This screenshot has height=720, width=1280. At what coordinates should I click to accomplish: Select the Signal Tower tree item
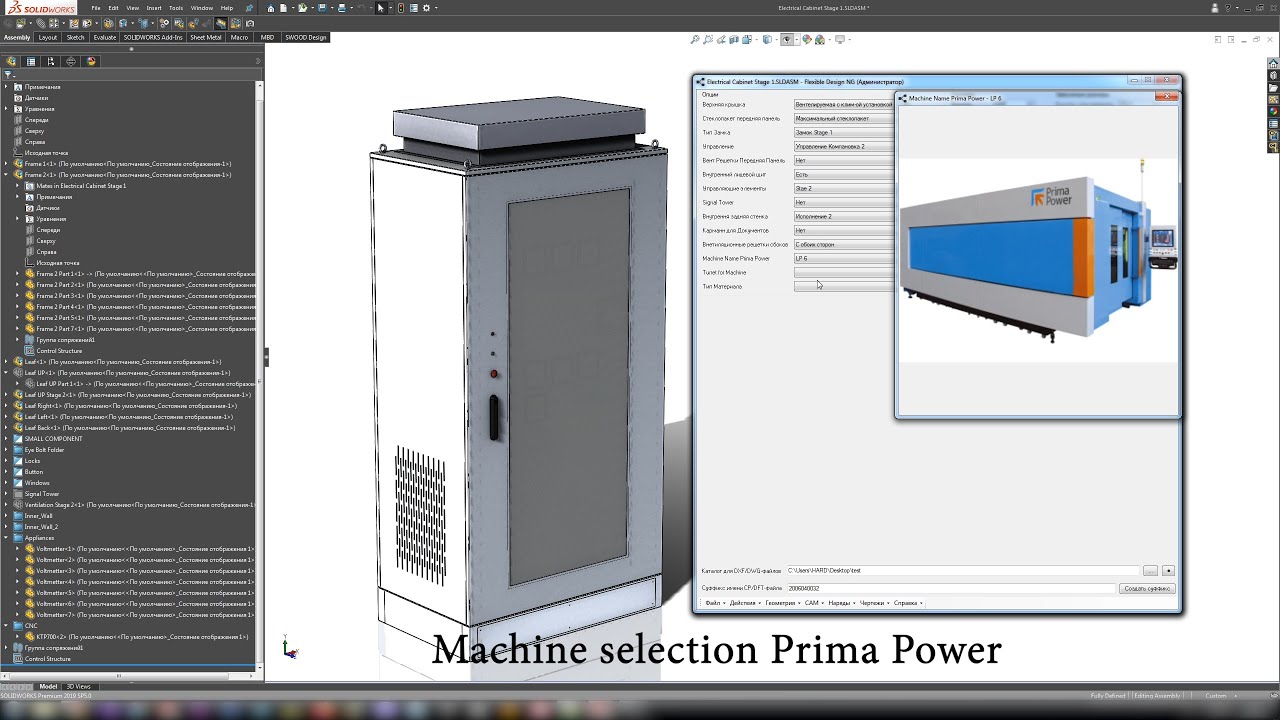[x=42, y=494]
